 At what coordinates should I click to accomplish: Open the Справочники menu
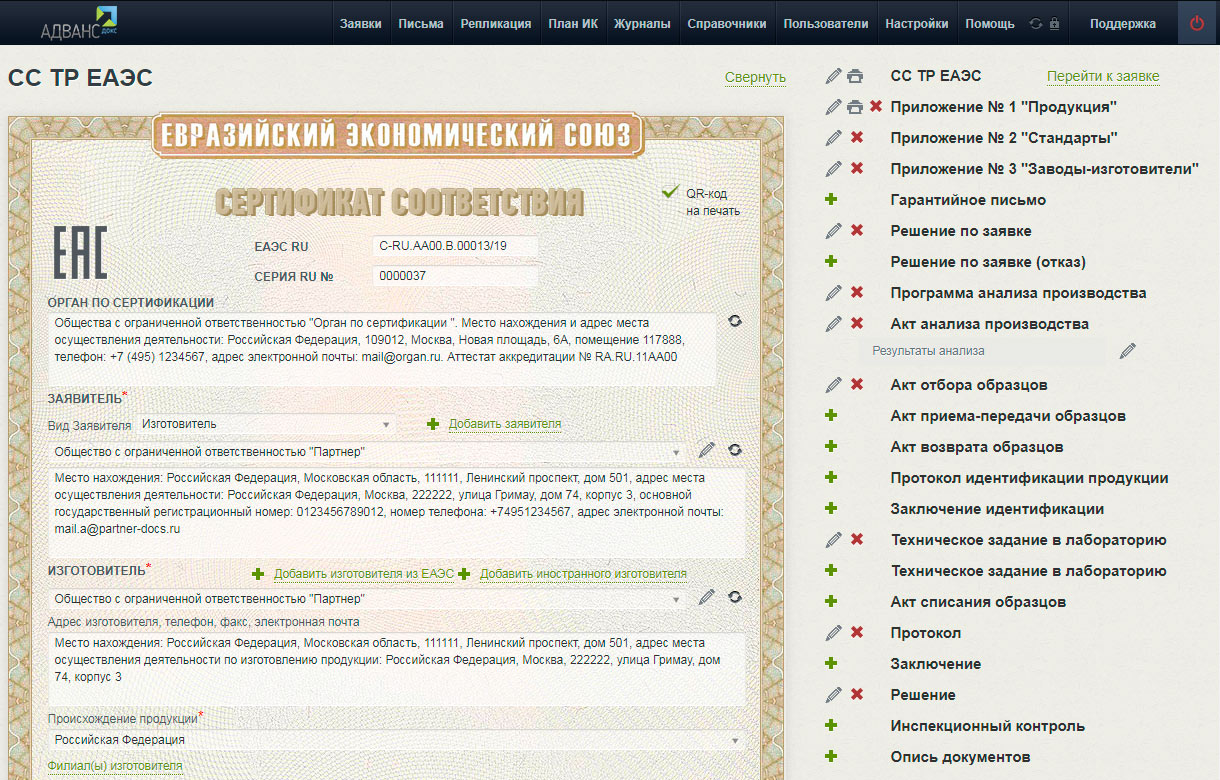click(x=726, y=24)
